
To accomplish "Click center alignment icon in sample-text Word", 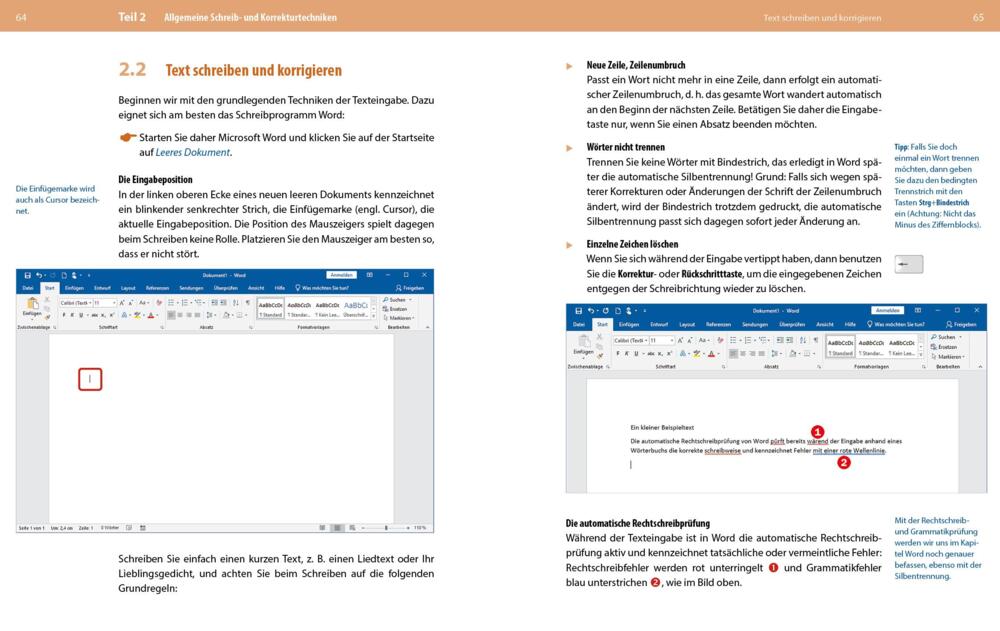I will point(743,353).
